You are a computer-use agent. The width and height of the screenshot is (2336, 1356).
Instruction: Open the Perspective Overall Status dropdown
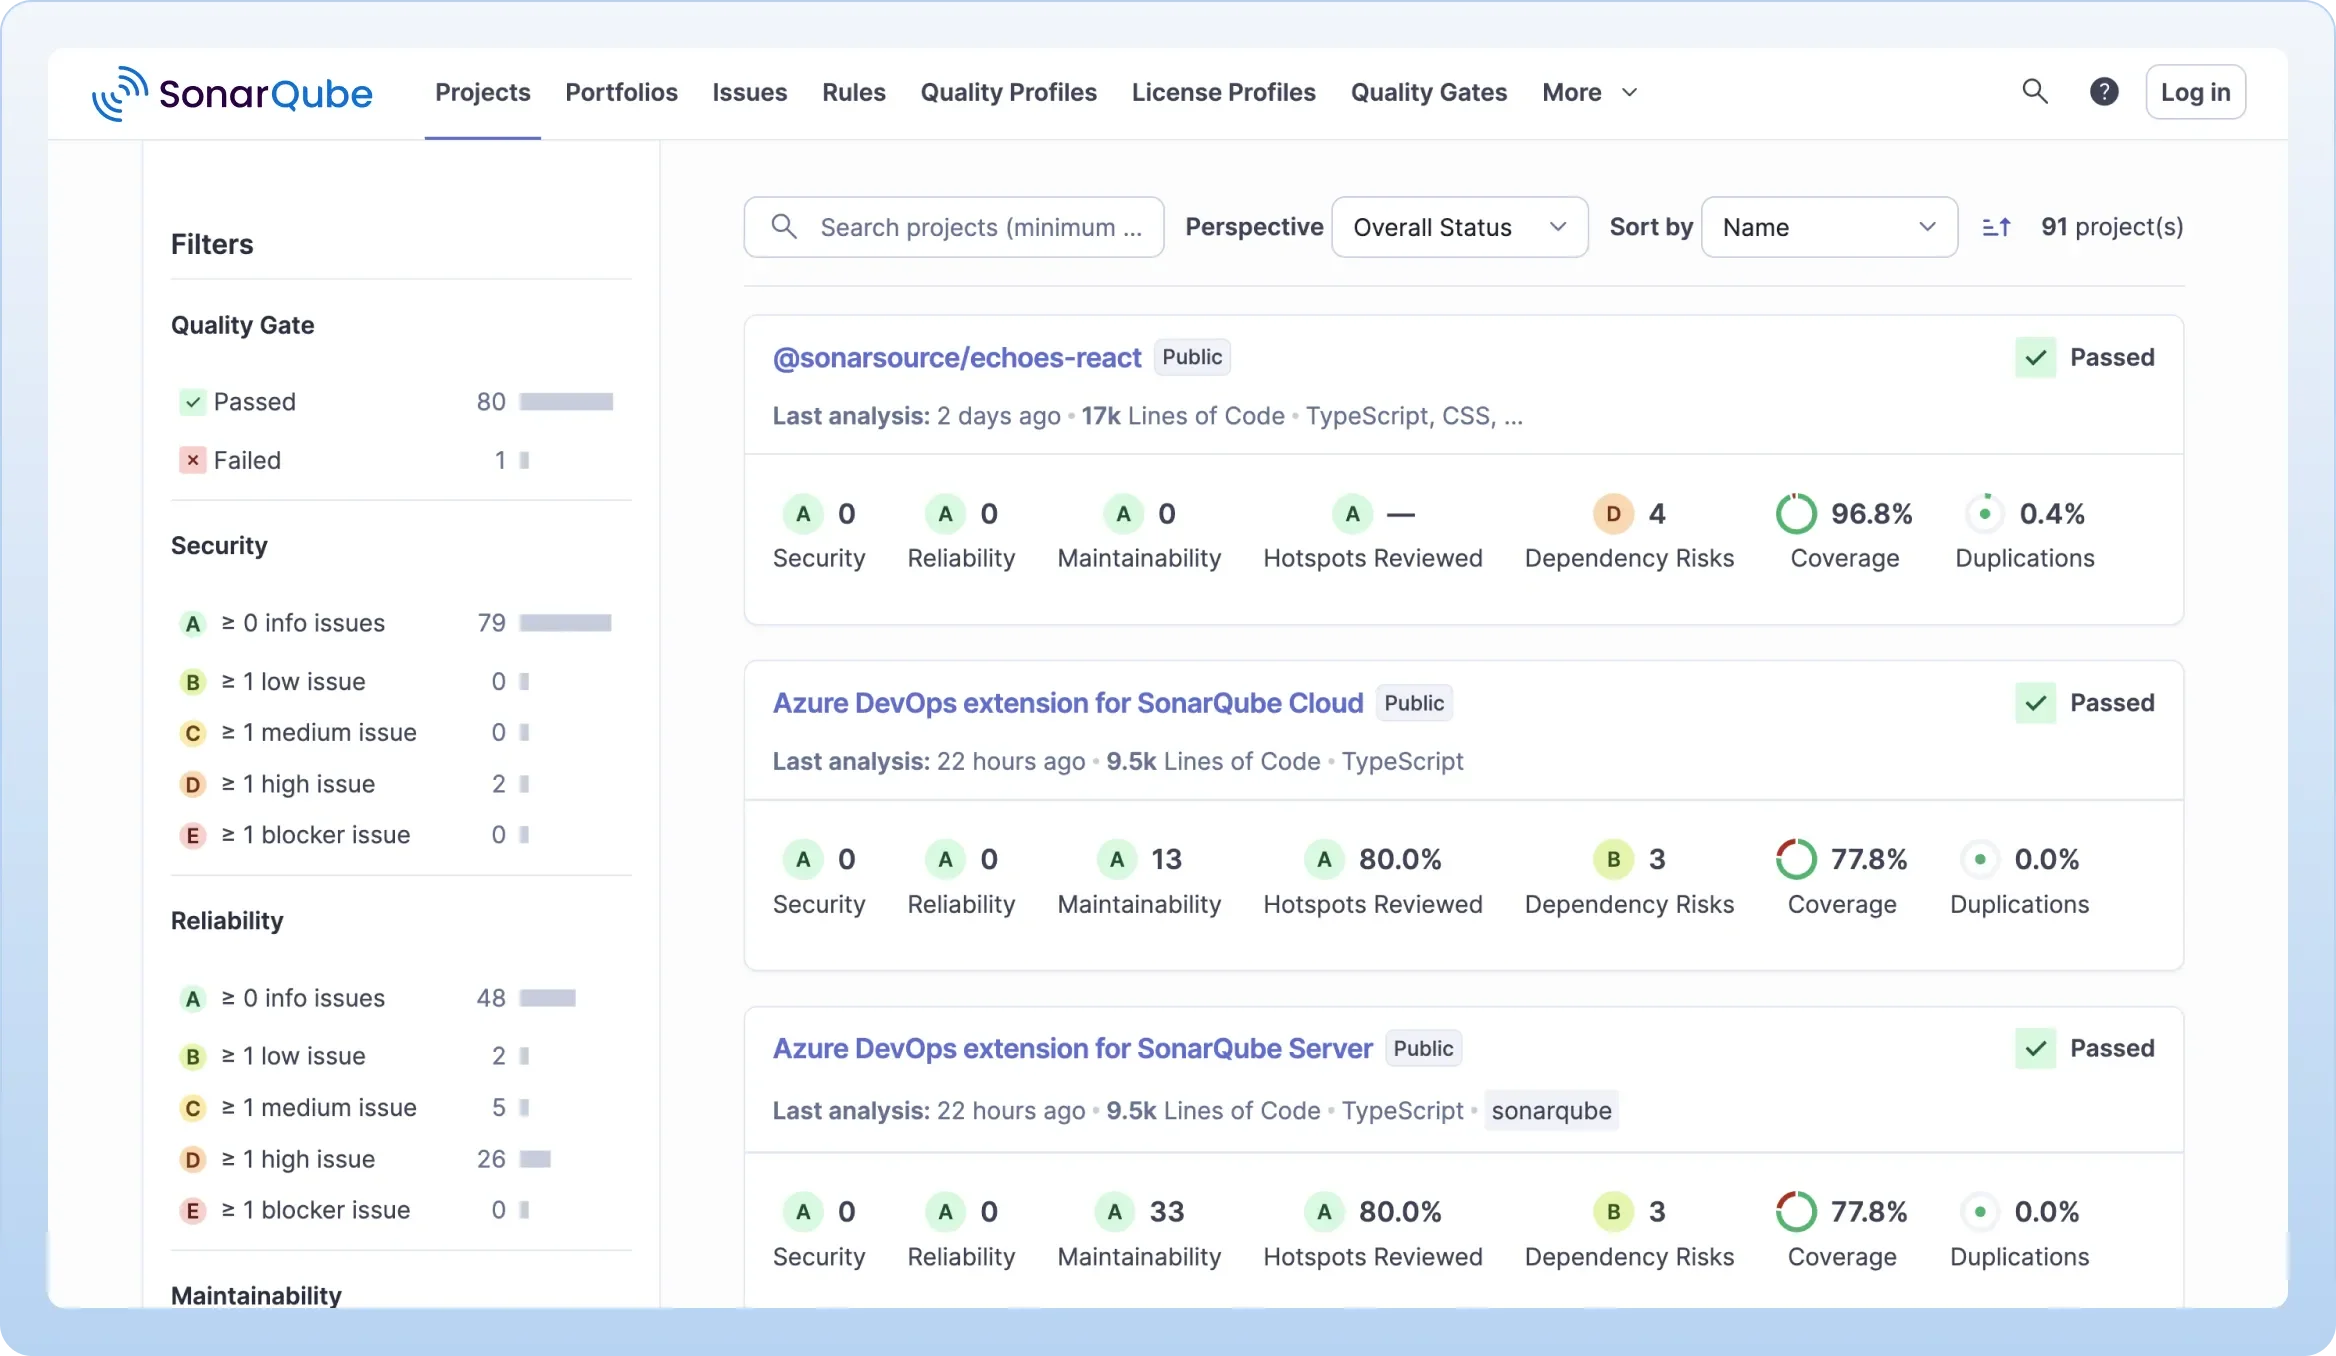point(1458,227)
